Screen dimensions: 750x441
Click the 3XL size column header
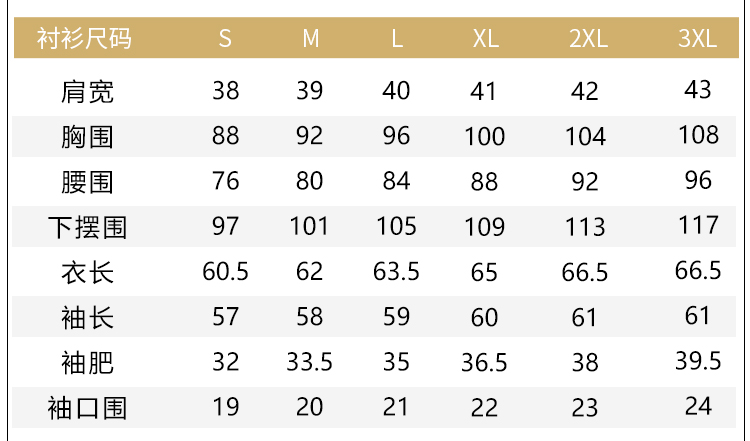pos(697,40)
